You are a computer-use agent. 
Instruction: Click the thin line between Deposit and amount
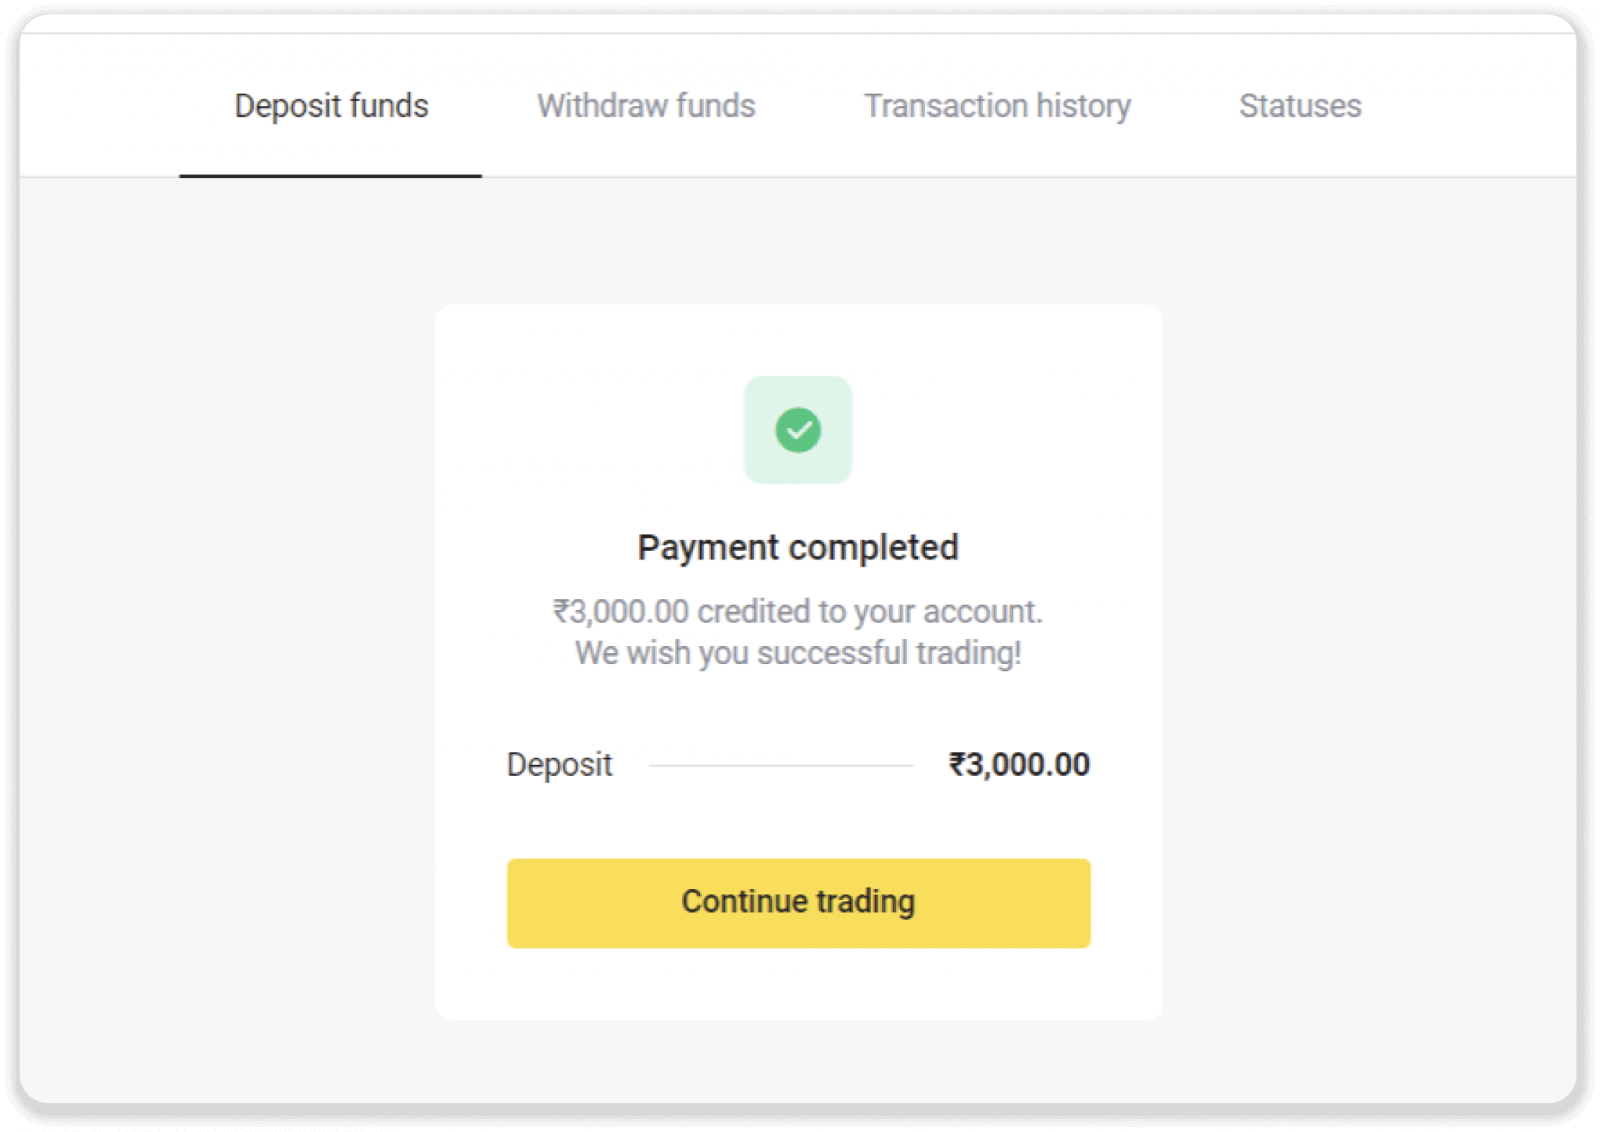click(780, 766)
